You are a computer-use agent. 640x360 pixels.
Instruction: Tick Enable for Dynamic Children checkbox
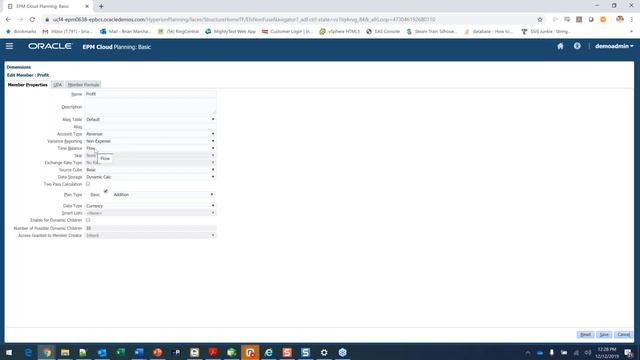[x=88, y=220]
